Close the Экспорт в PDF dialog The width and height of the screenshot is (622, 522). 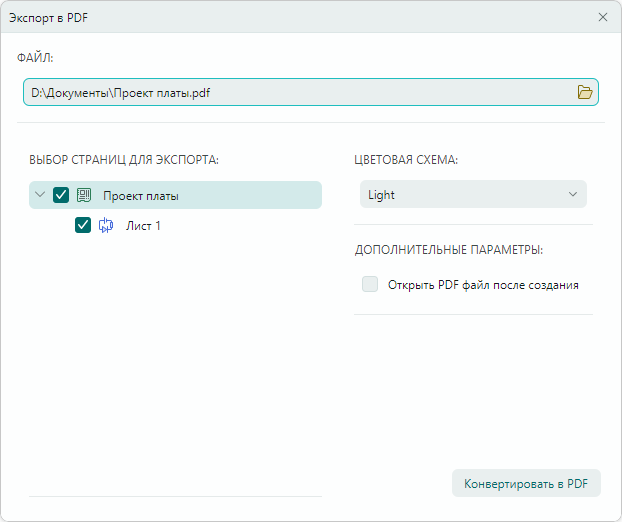[x=602, y=17]
